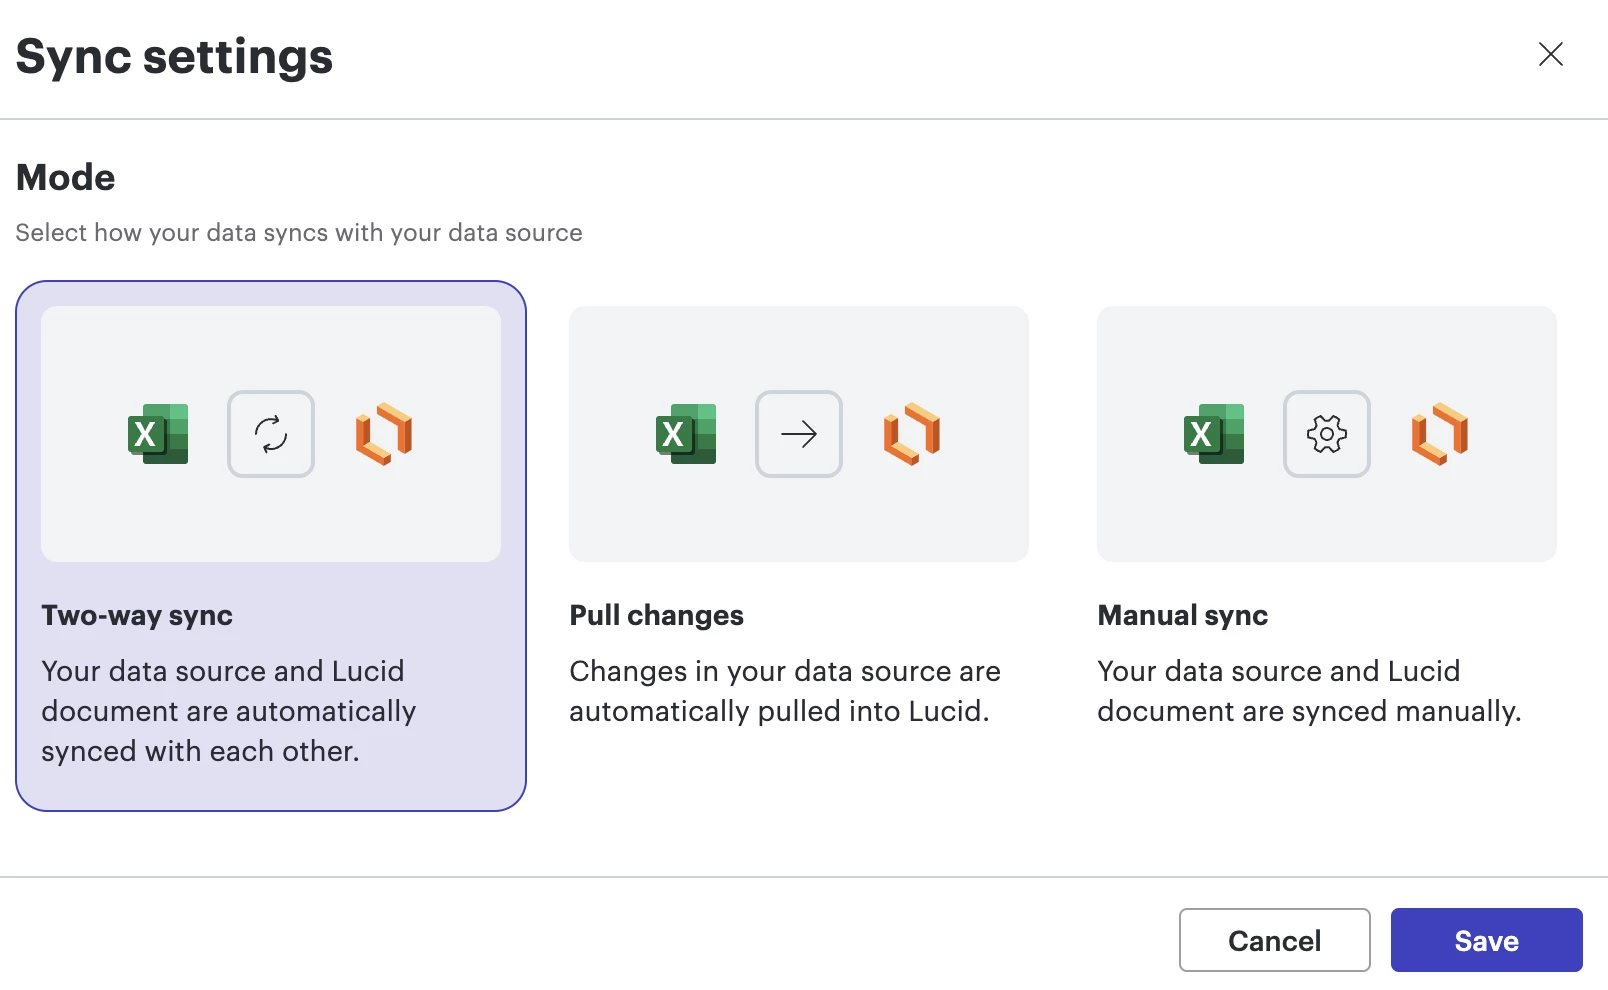
Task: Click the Manual sync preview thumbnail
Action: tap(1326, 520)
